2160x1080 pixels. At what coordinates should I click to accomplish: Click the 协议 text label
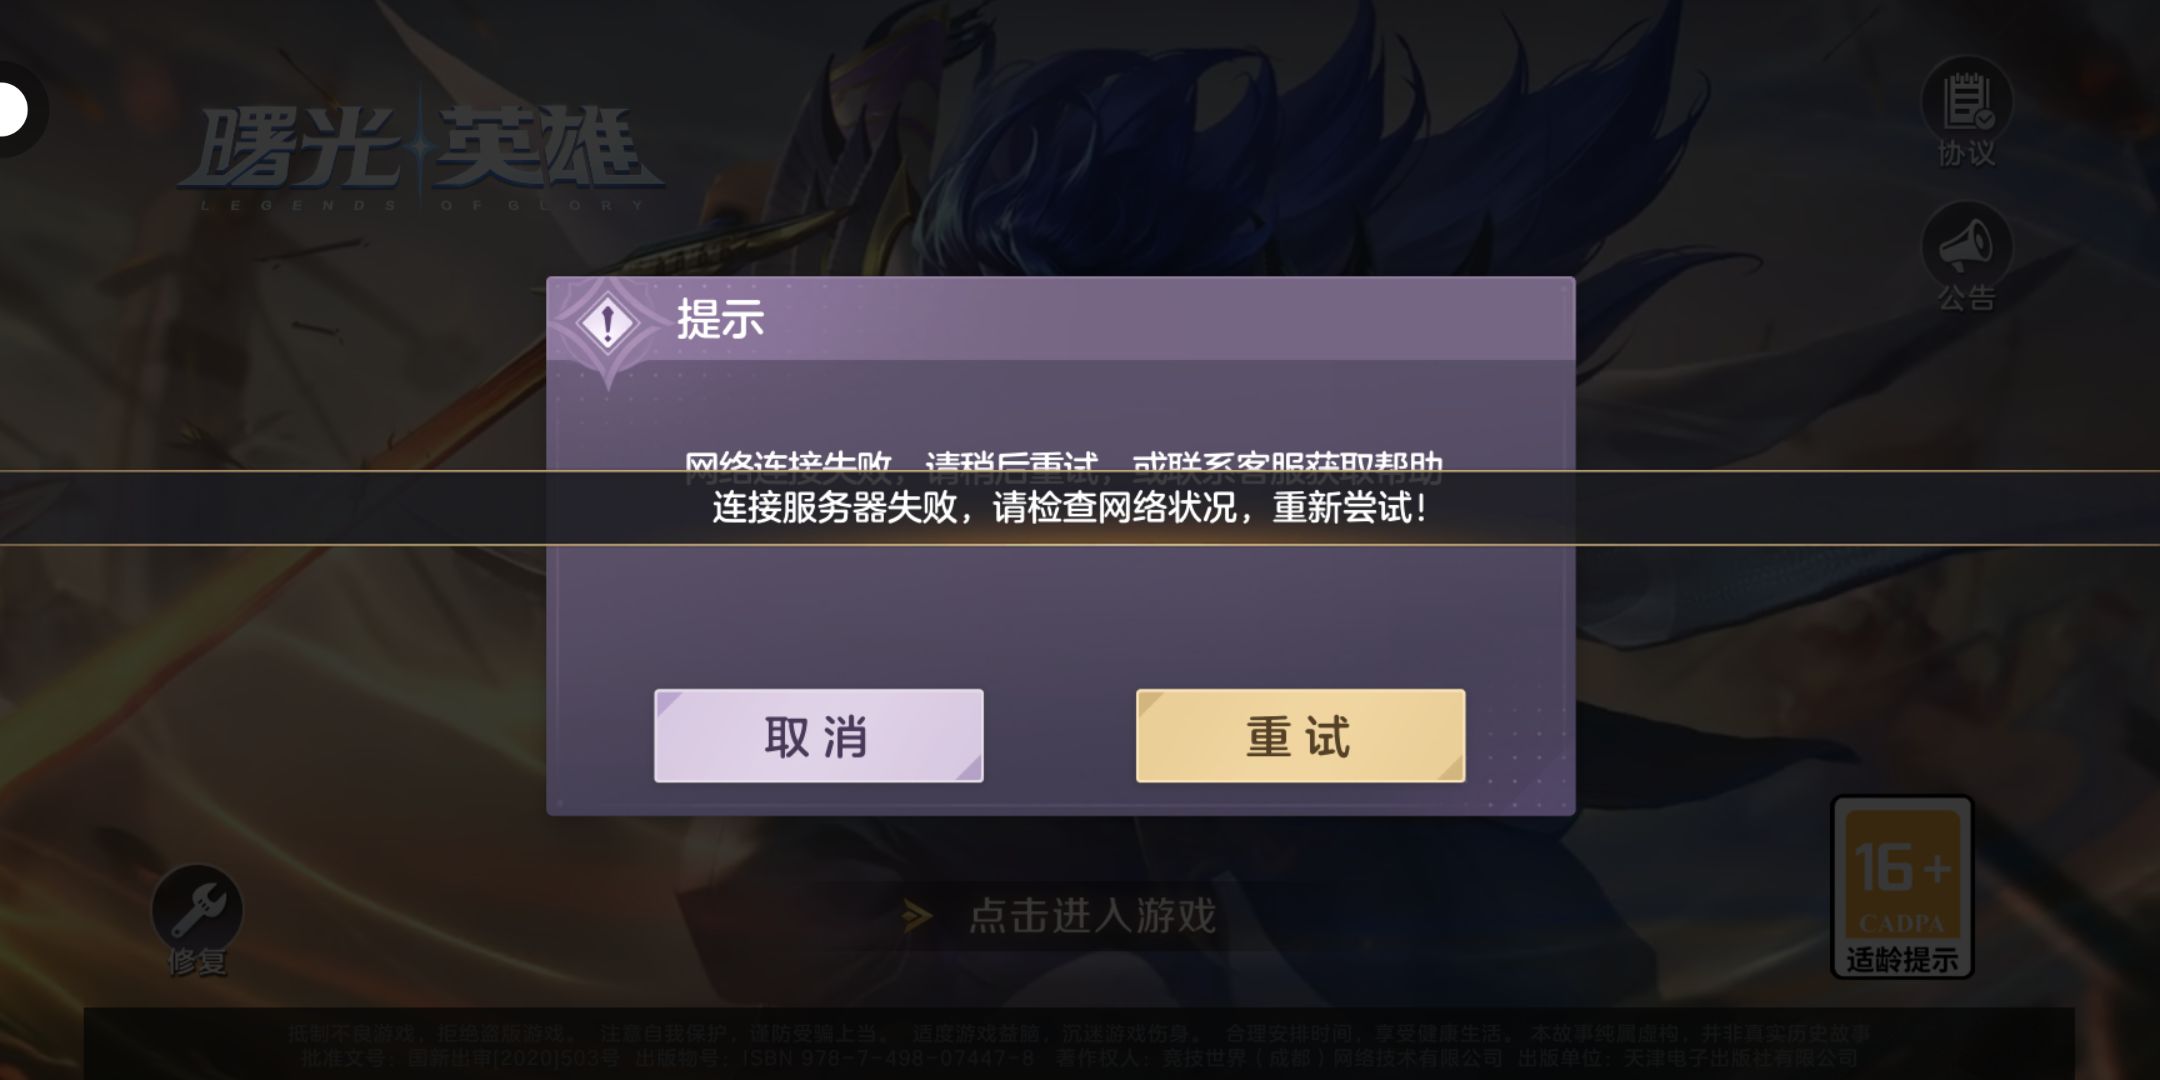pyautogui.click(x=1966, y=153)
